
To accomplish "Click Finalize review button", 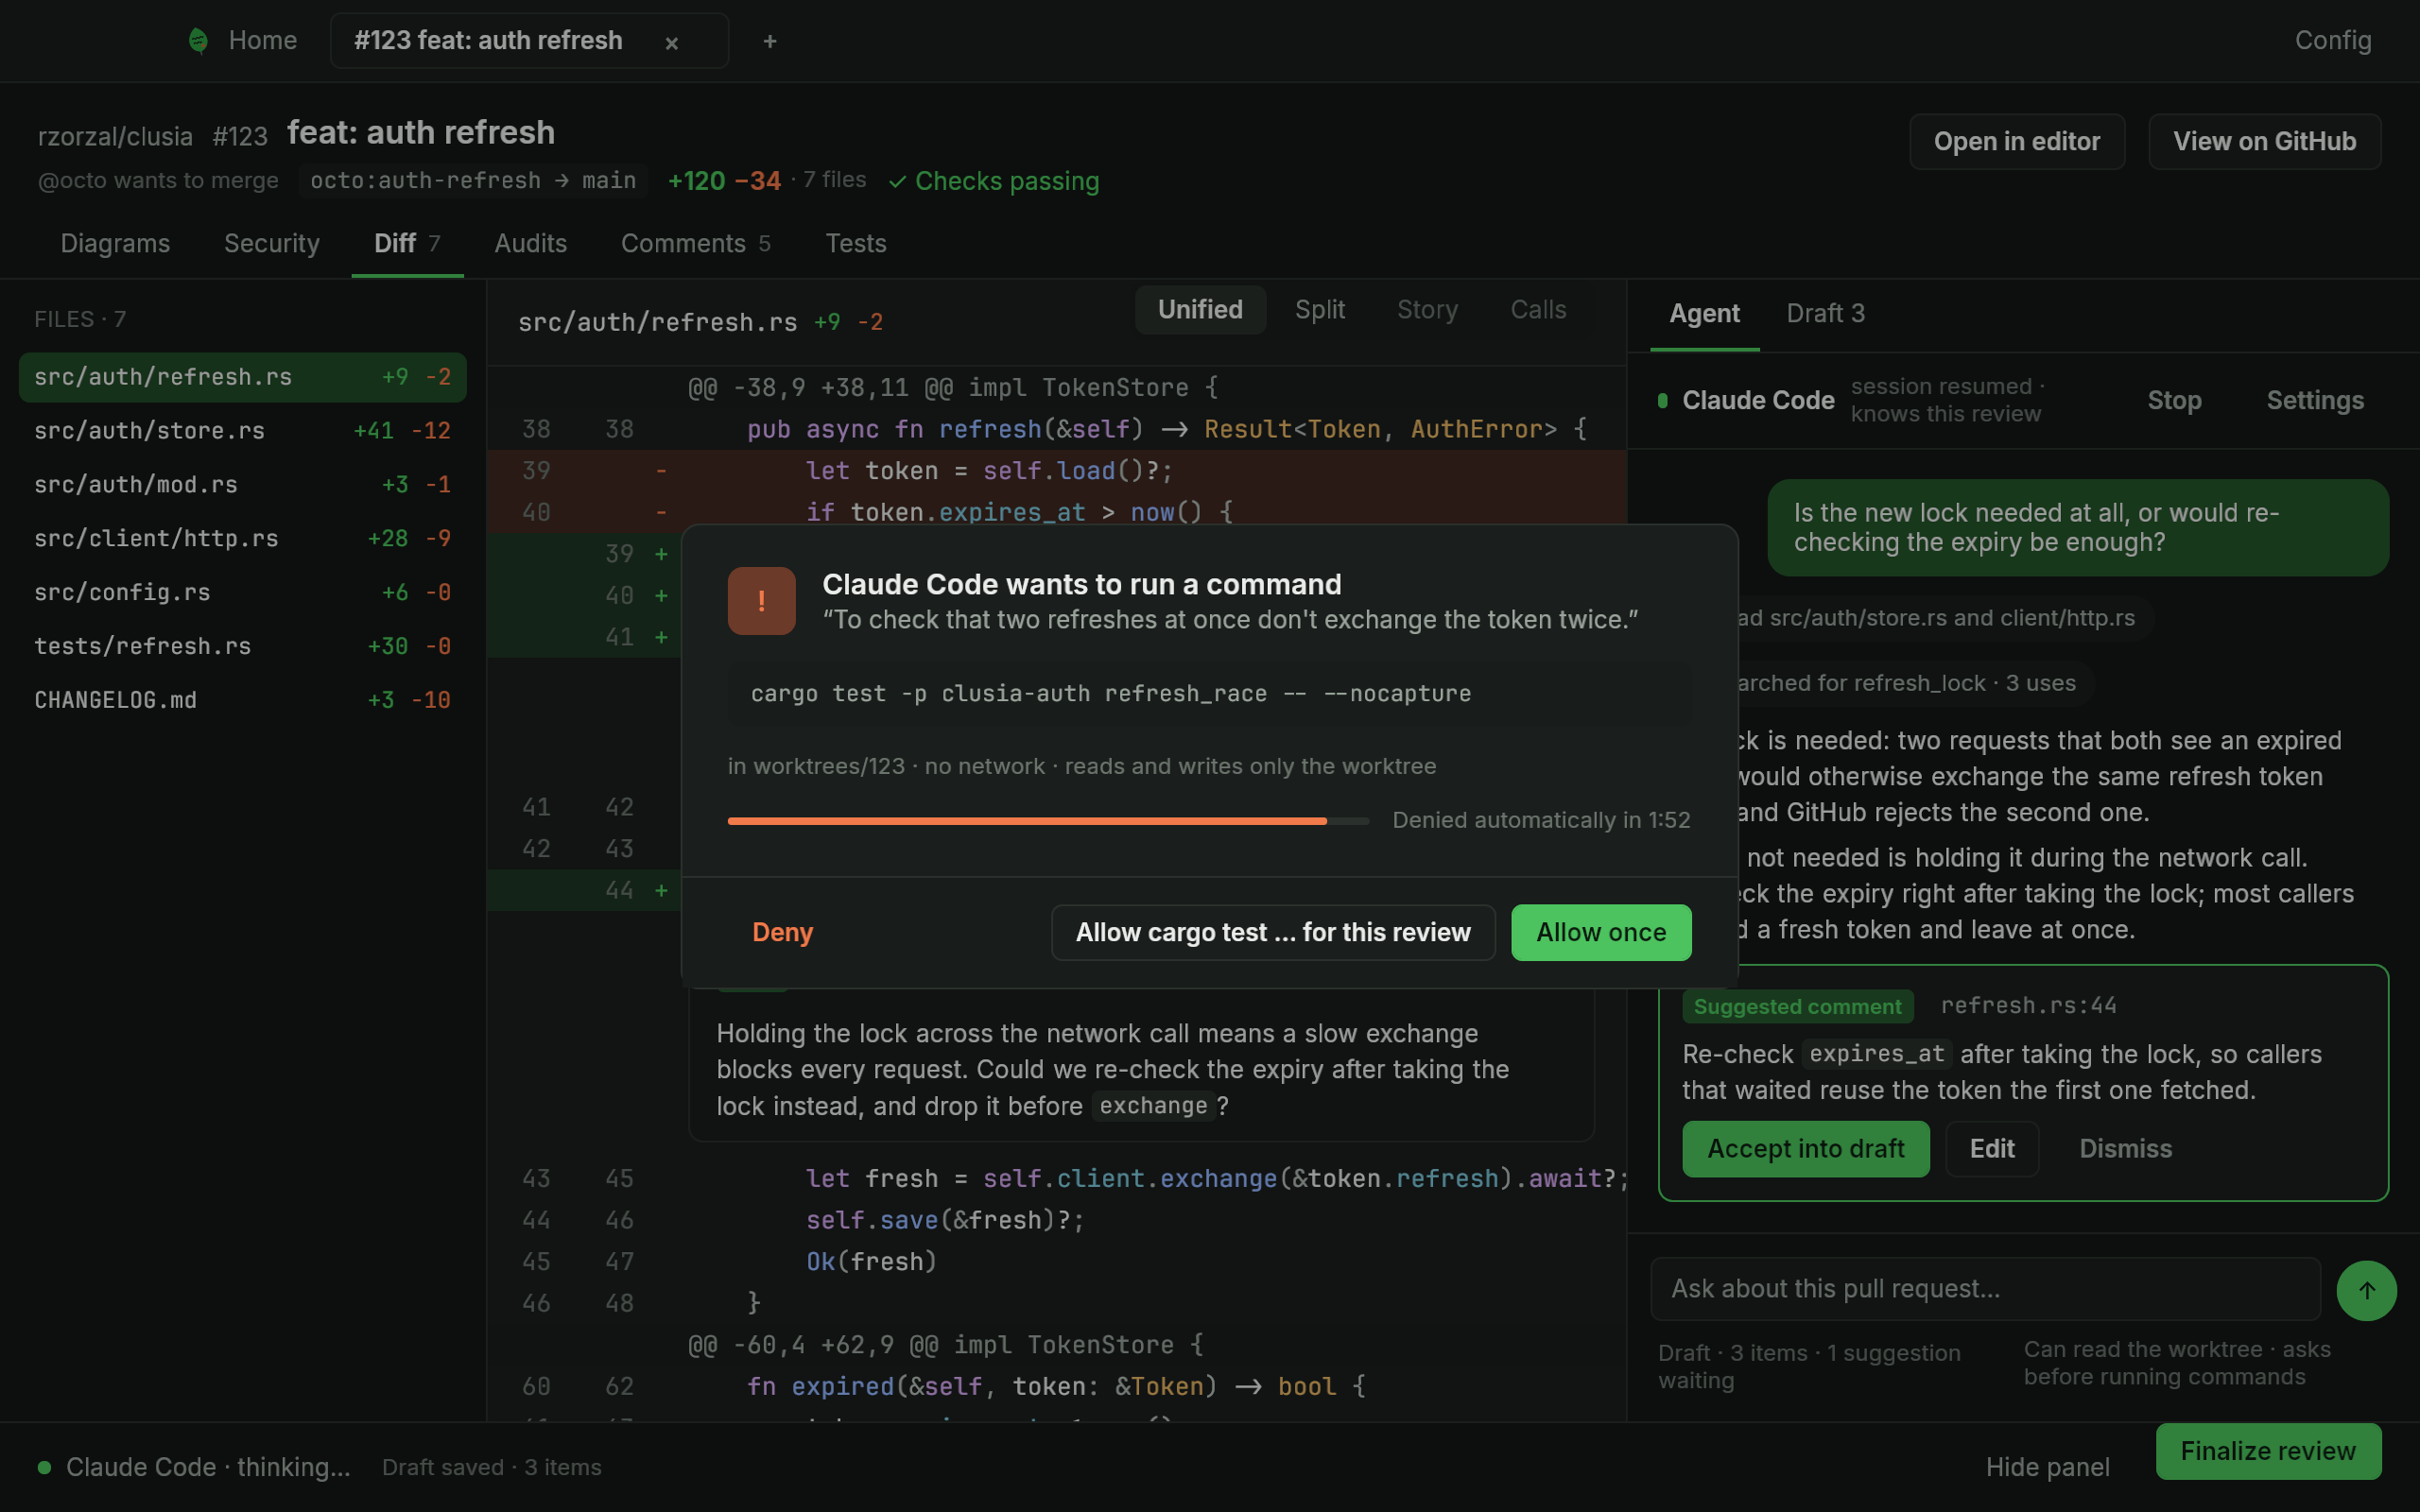I will pos(2268,1451).
